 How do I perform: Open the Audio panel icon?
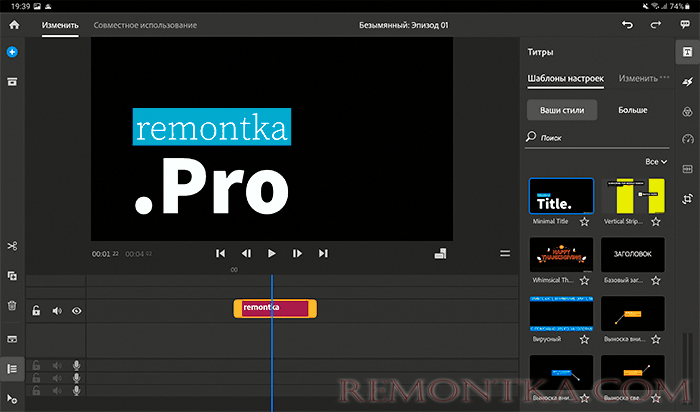tap(688, 169)
